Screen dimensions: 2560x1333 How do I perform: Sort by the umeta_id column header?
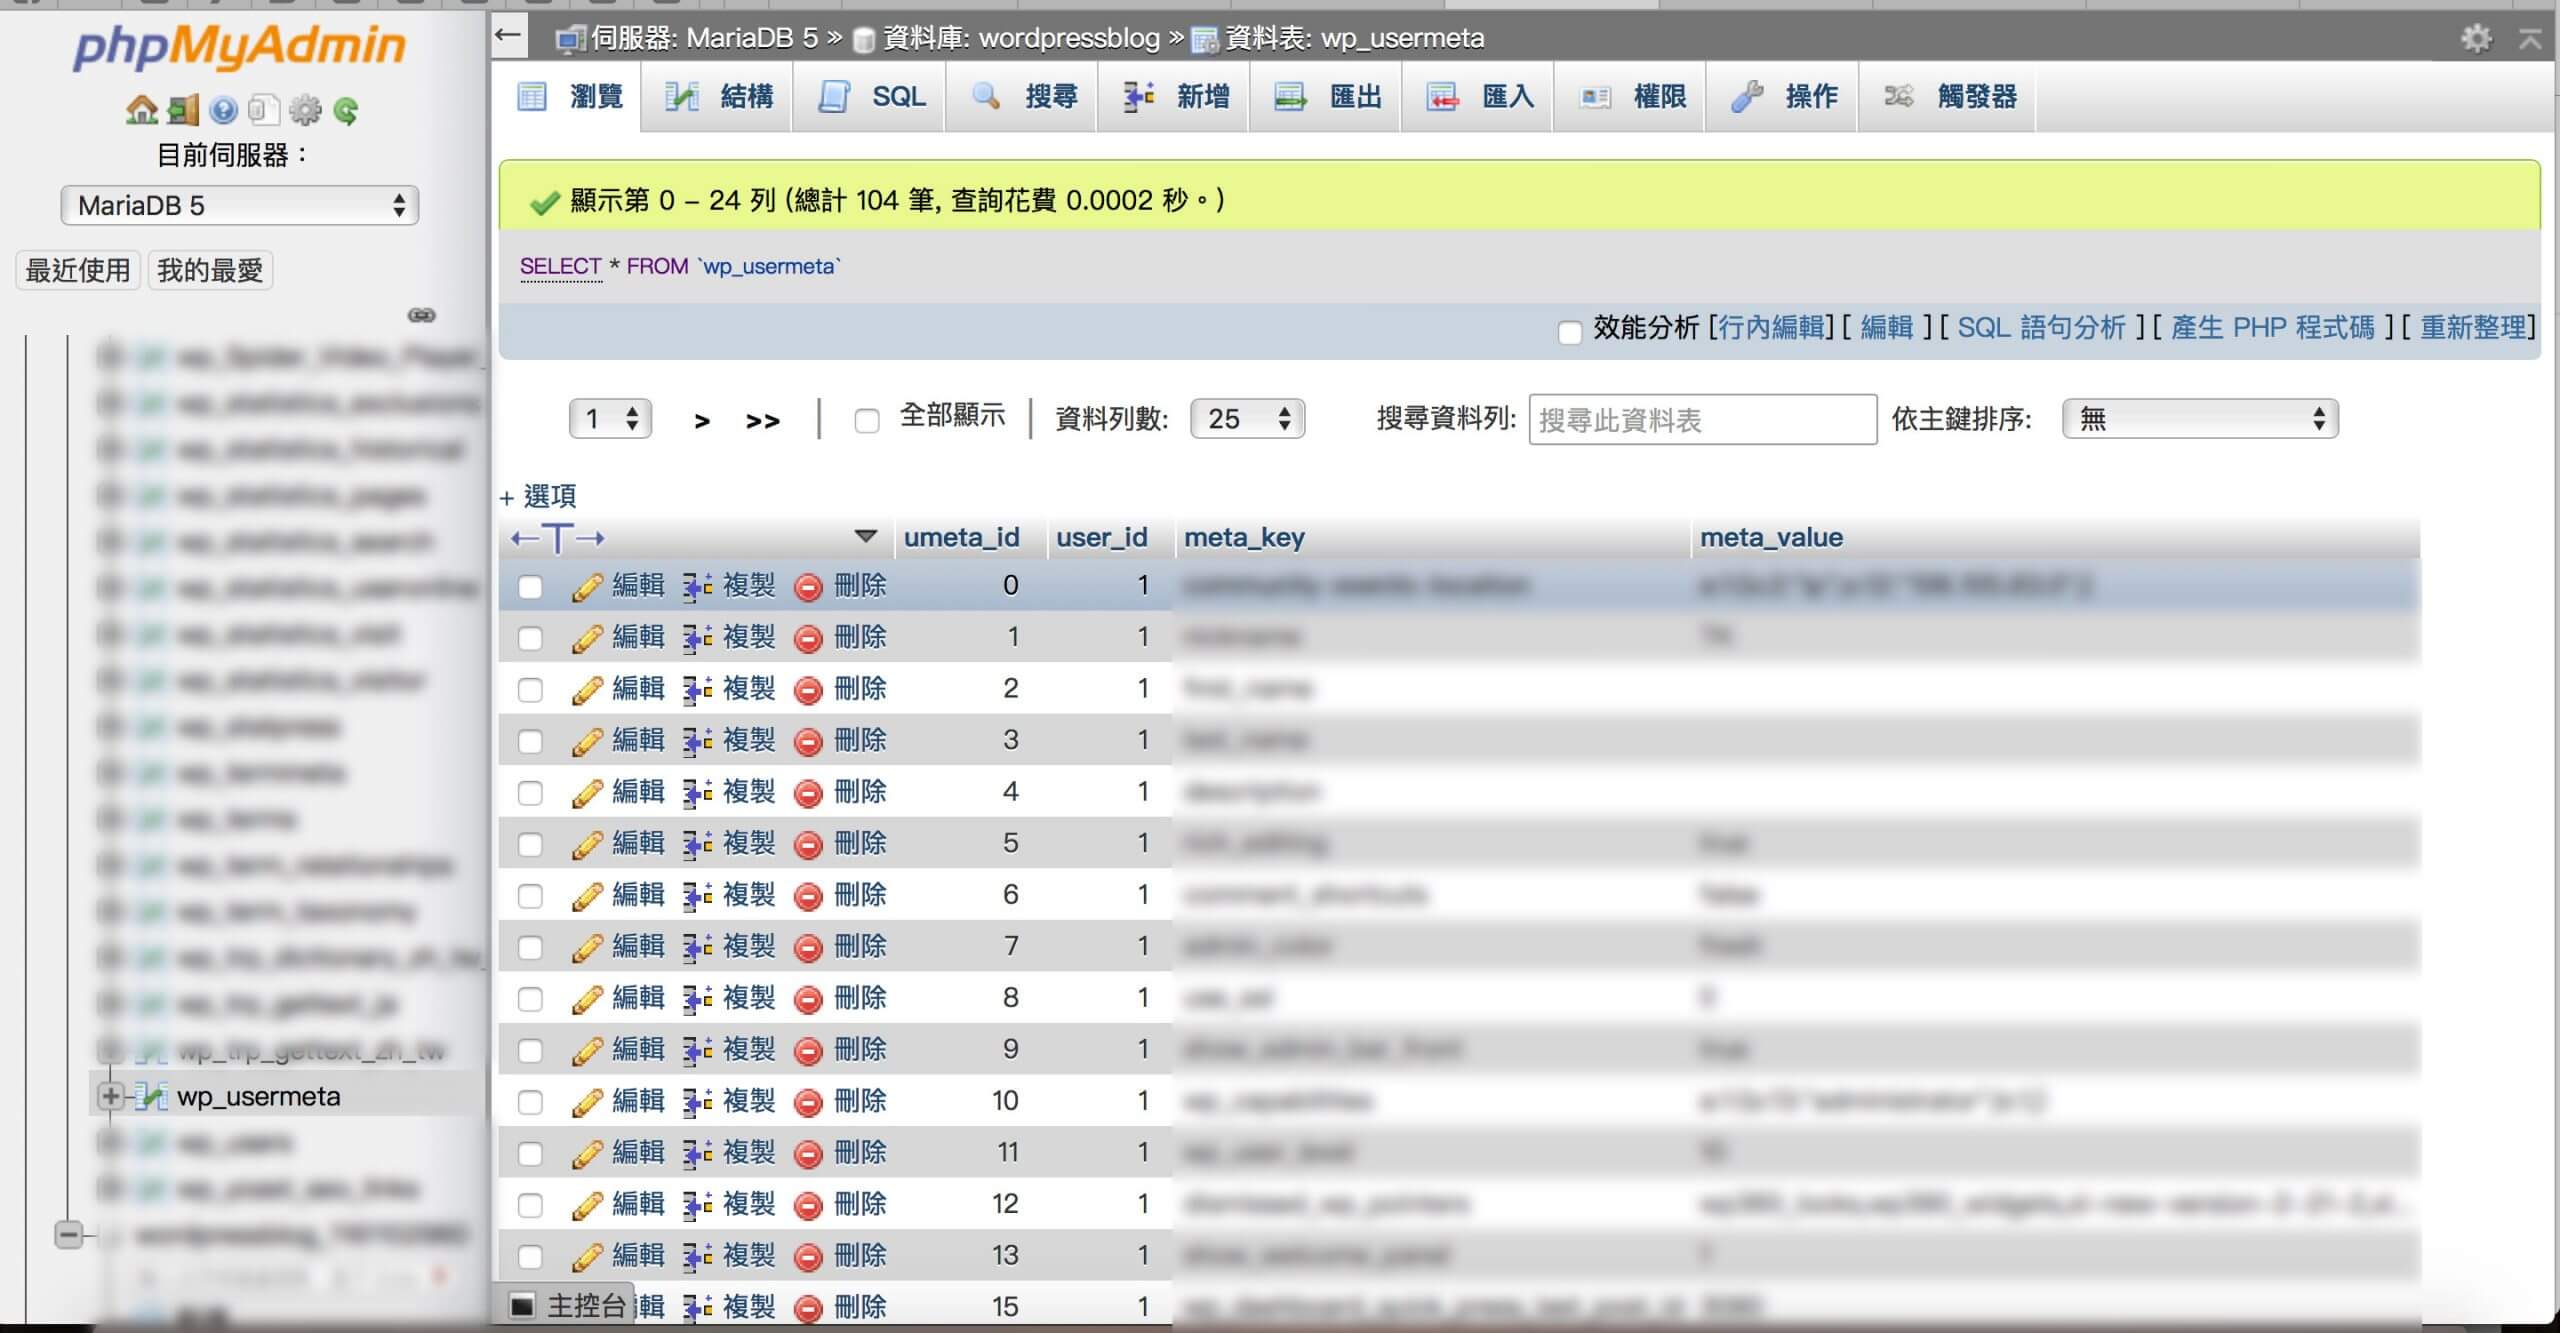[962, 537]
